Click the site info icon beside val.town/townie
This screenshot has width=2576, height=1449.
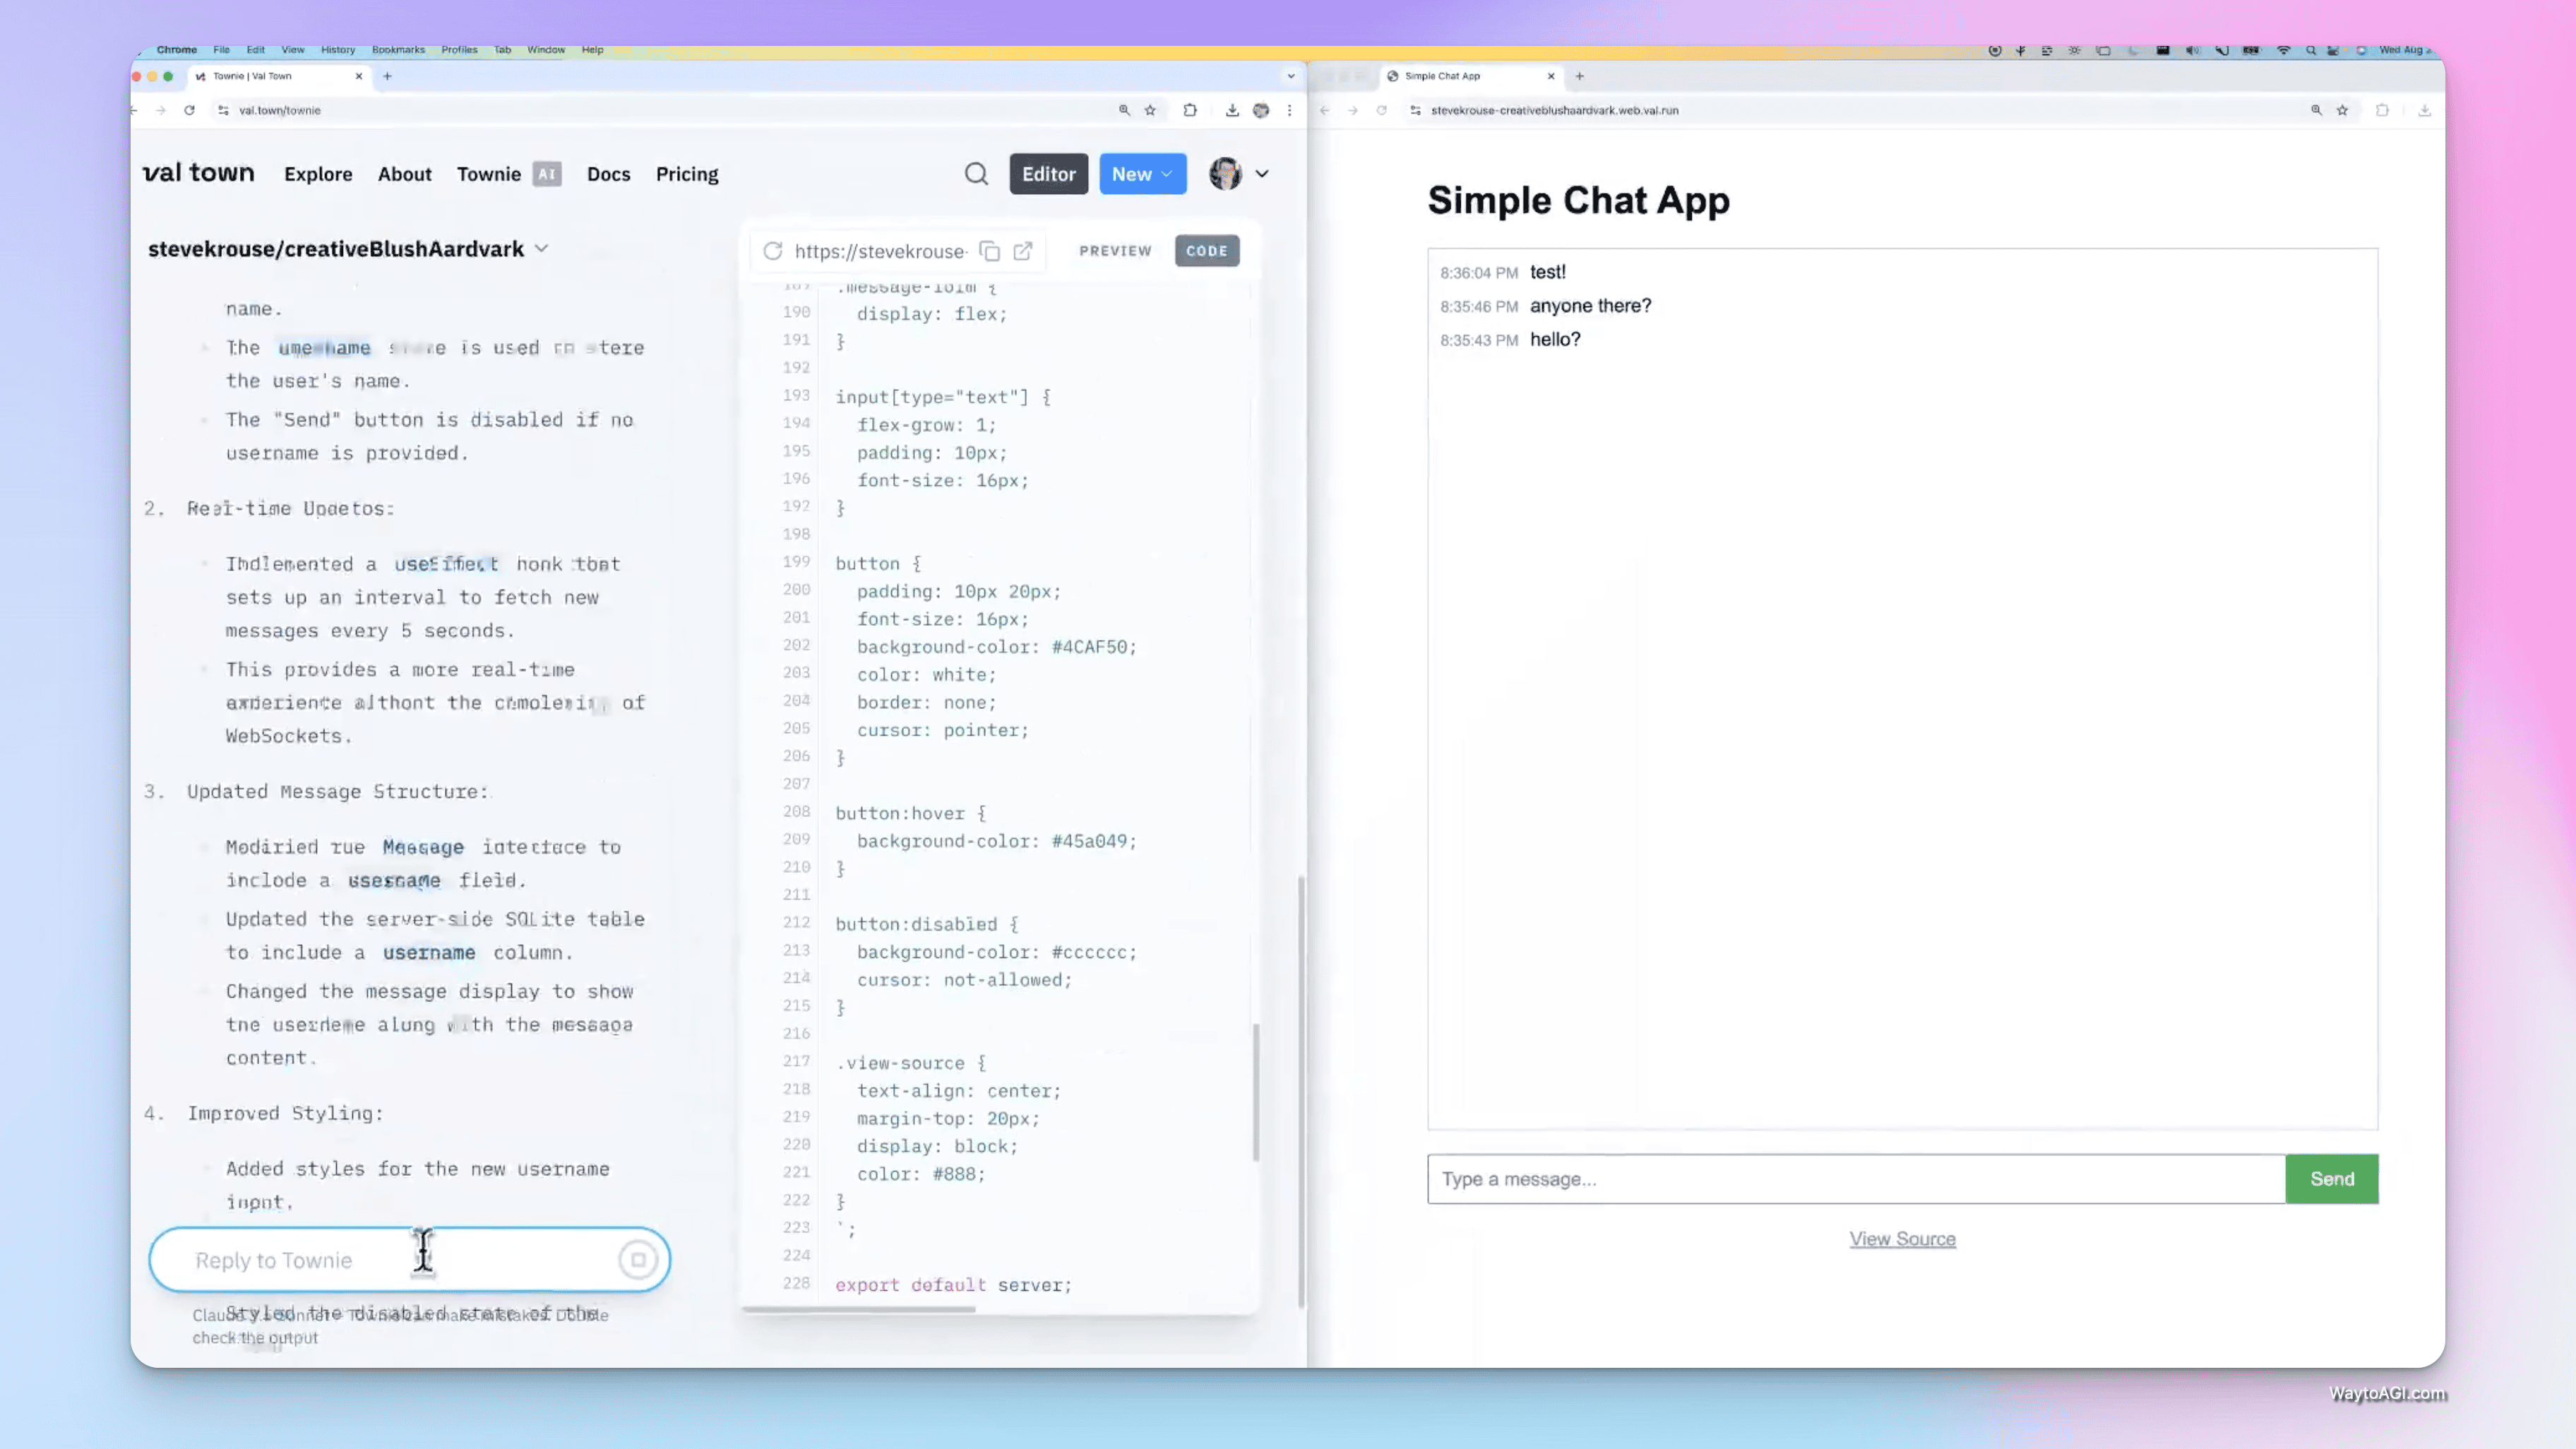click(x=223, y=110)
